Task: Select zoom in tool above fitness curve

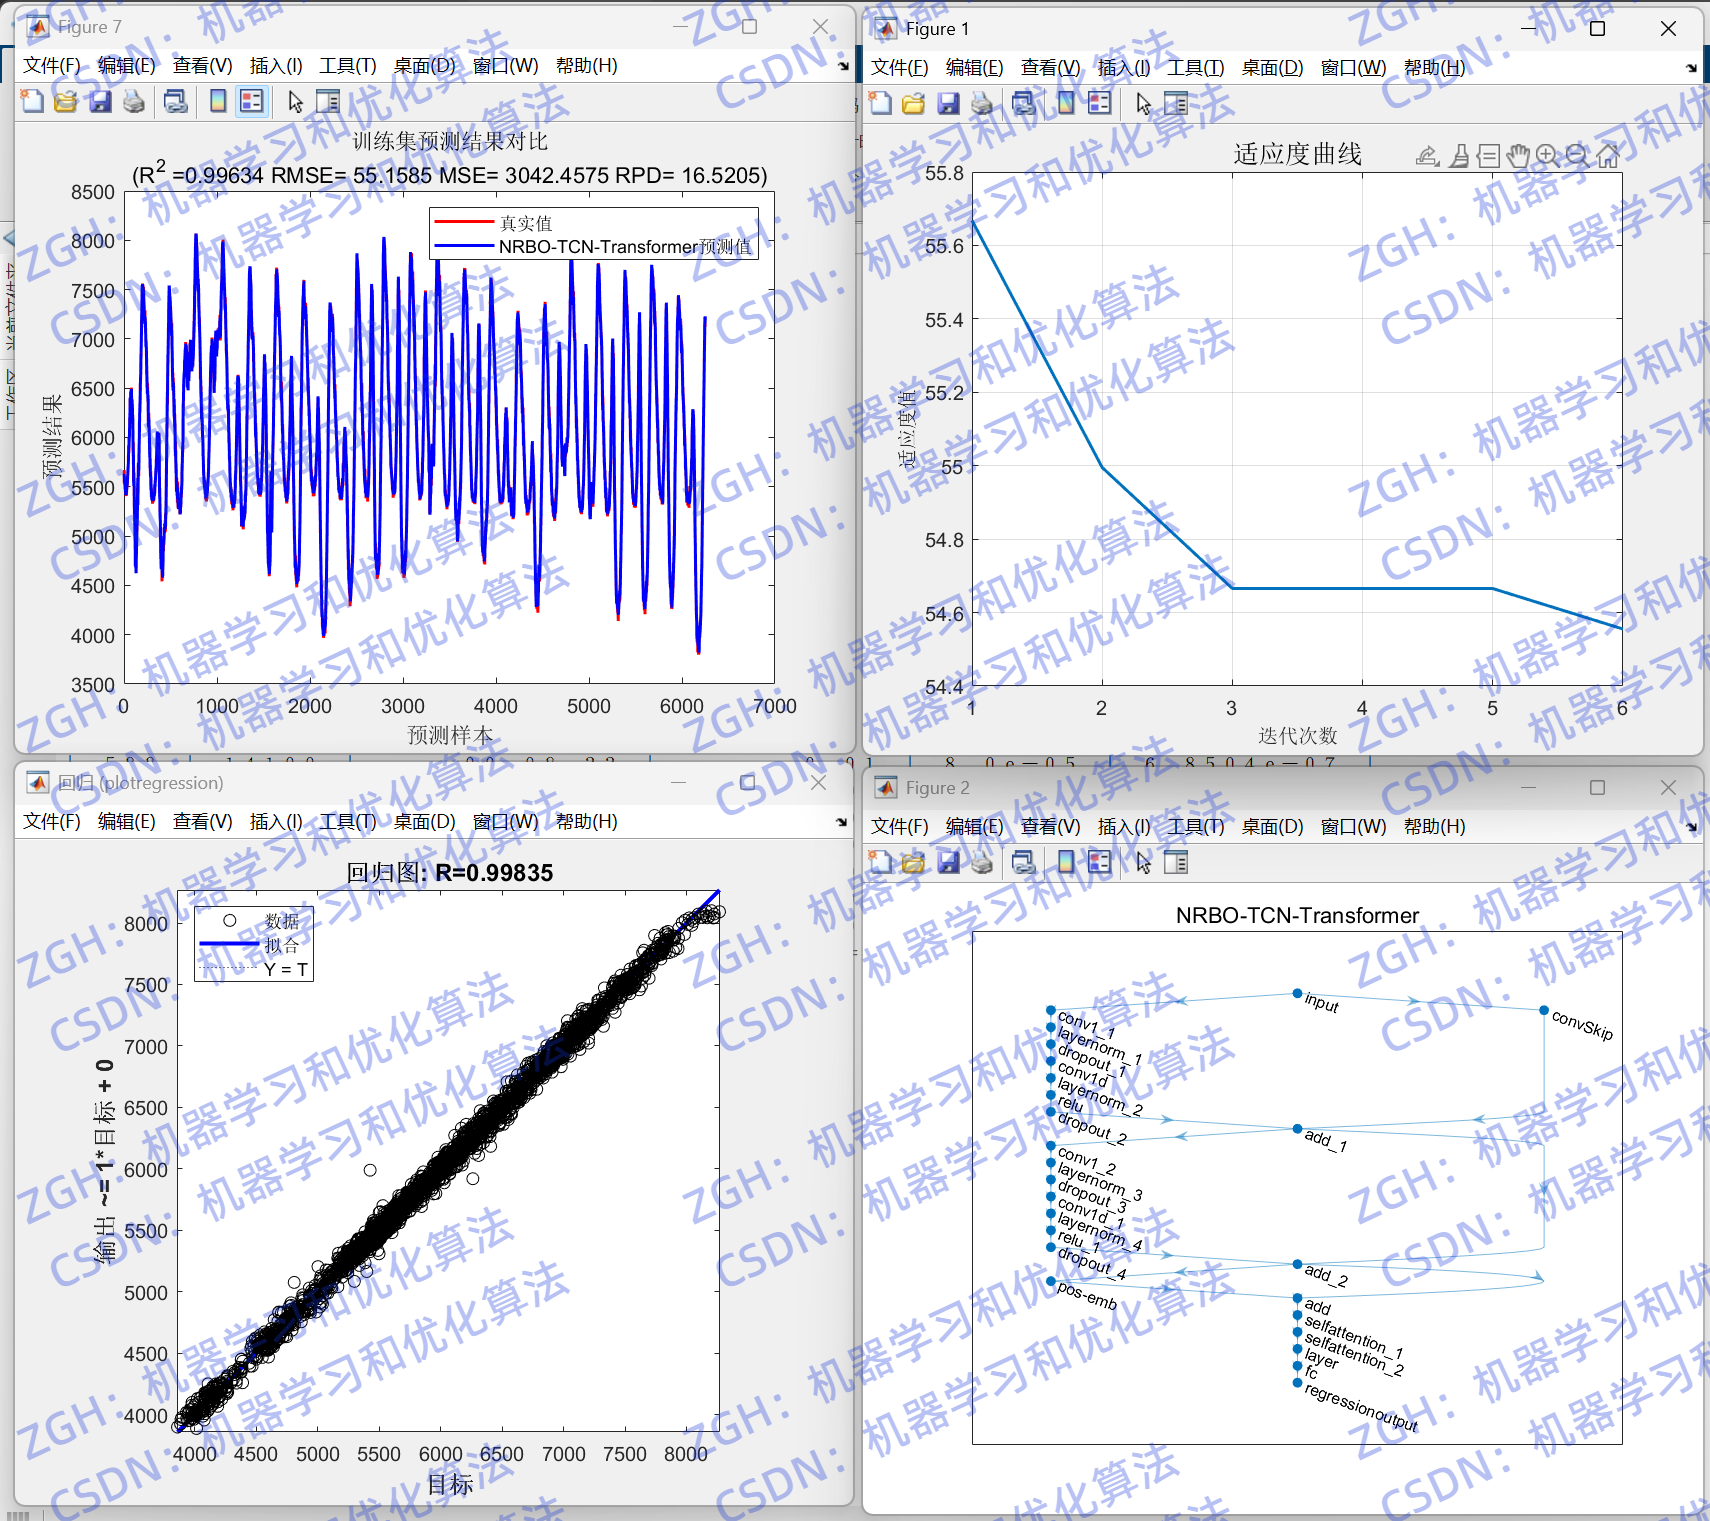Action: click(1548, 156)
